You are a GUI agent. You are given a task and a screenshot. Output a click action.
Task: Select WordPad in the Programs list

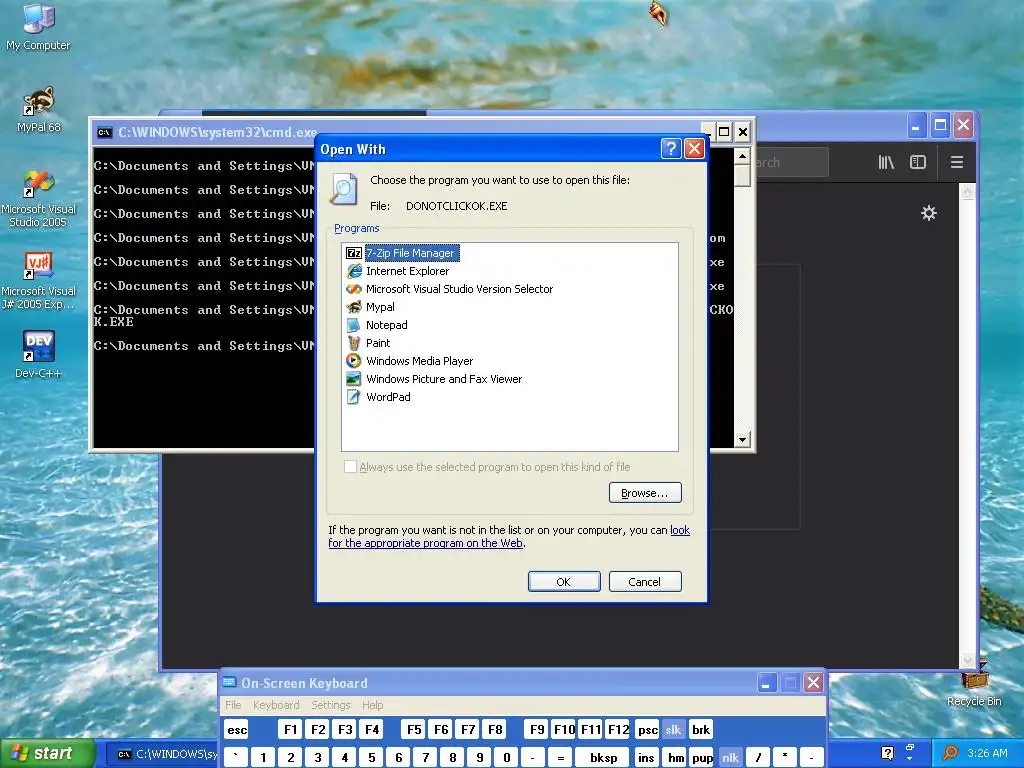378,396
